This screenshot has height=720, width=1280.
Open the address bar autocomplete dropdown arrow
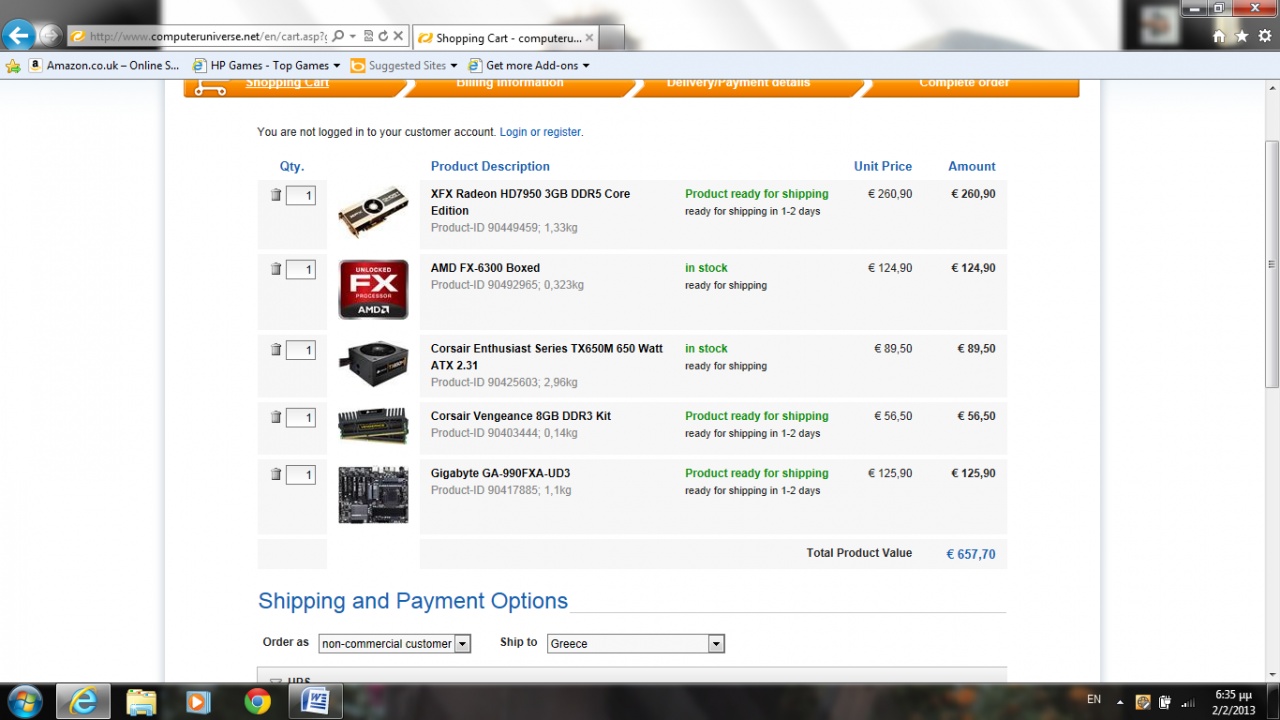point(353,36)
